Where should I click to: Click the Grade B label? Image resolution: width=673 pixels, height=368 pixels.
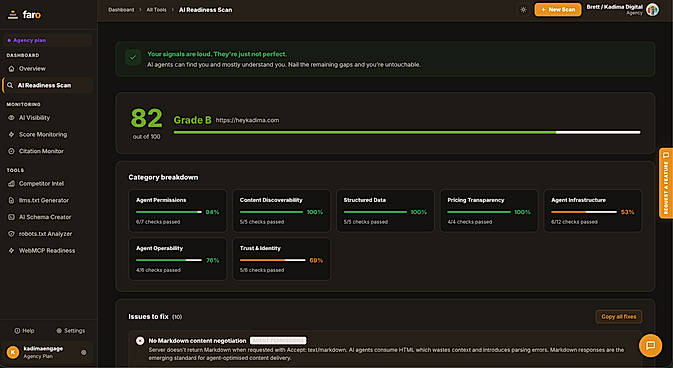(x=192, y=120)
